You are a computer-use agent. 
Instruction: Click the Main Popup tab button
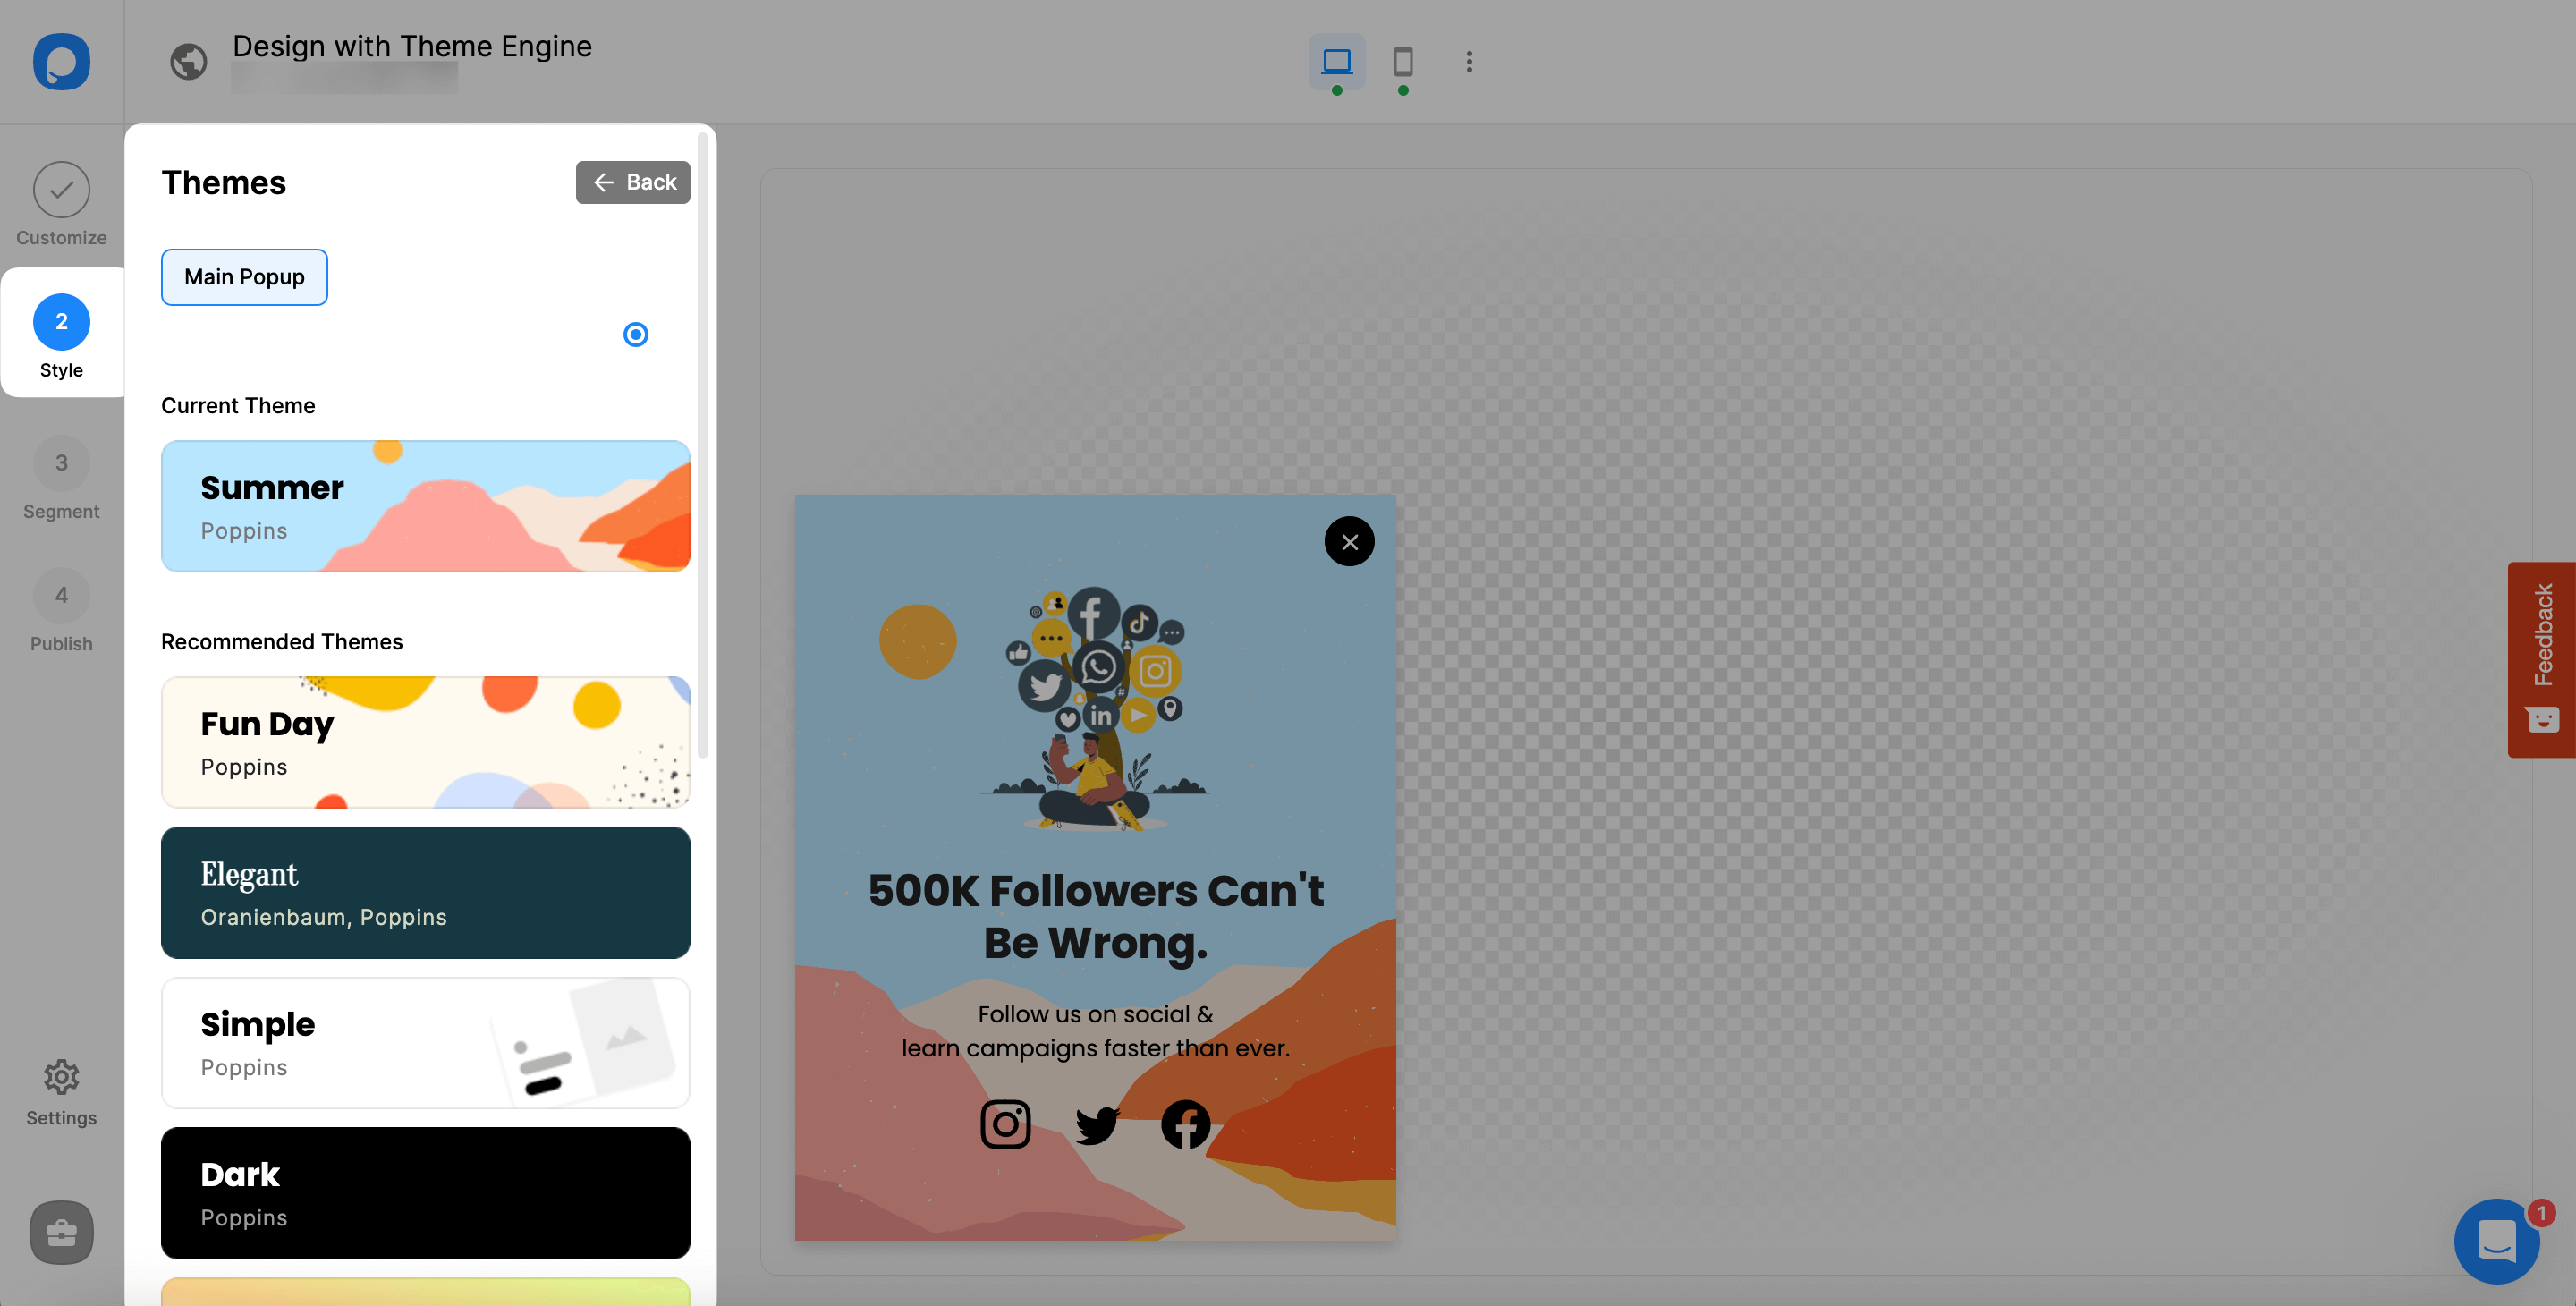point(243,276)
